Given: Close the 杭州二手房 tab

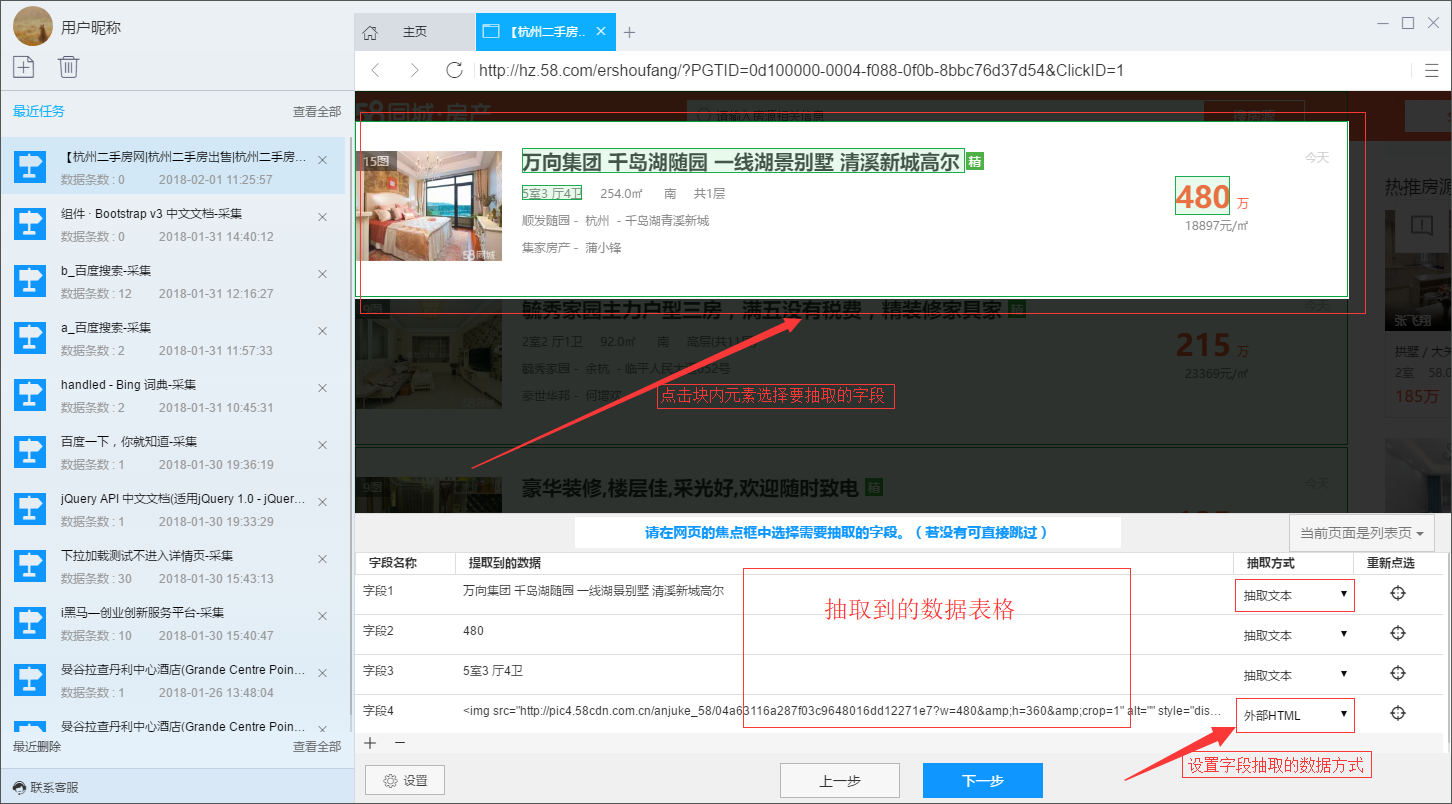Looking at the screenshot, I should [601, 31].
